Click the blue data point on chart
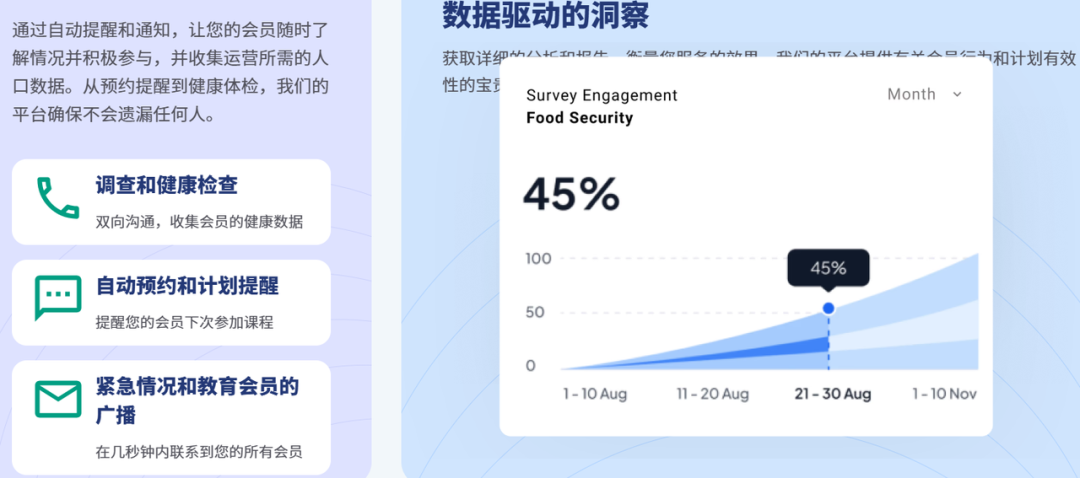 point(829,308)
